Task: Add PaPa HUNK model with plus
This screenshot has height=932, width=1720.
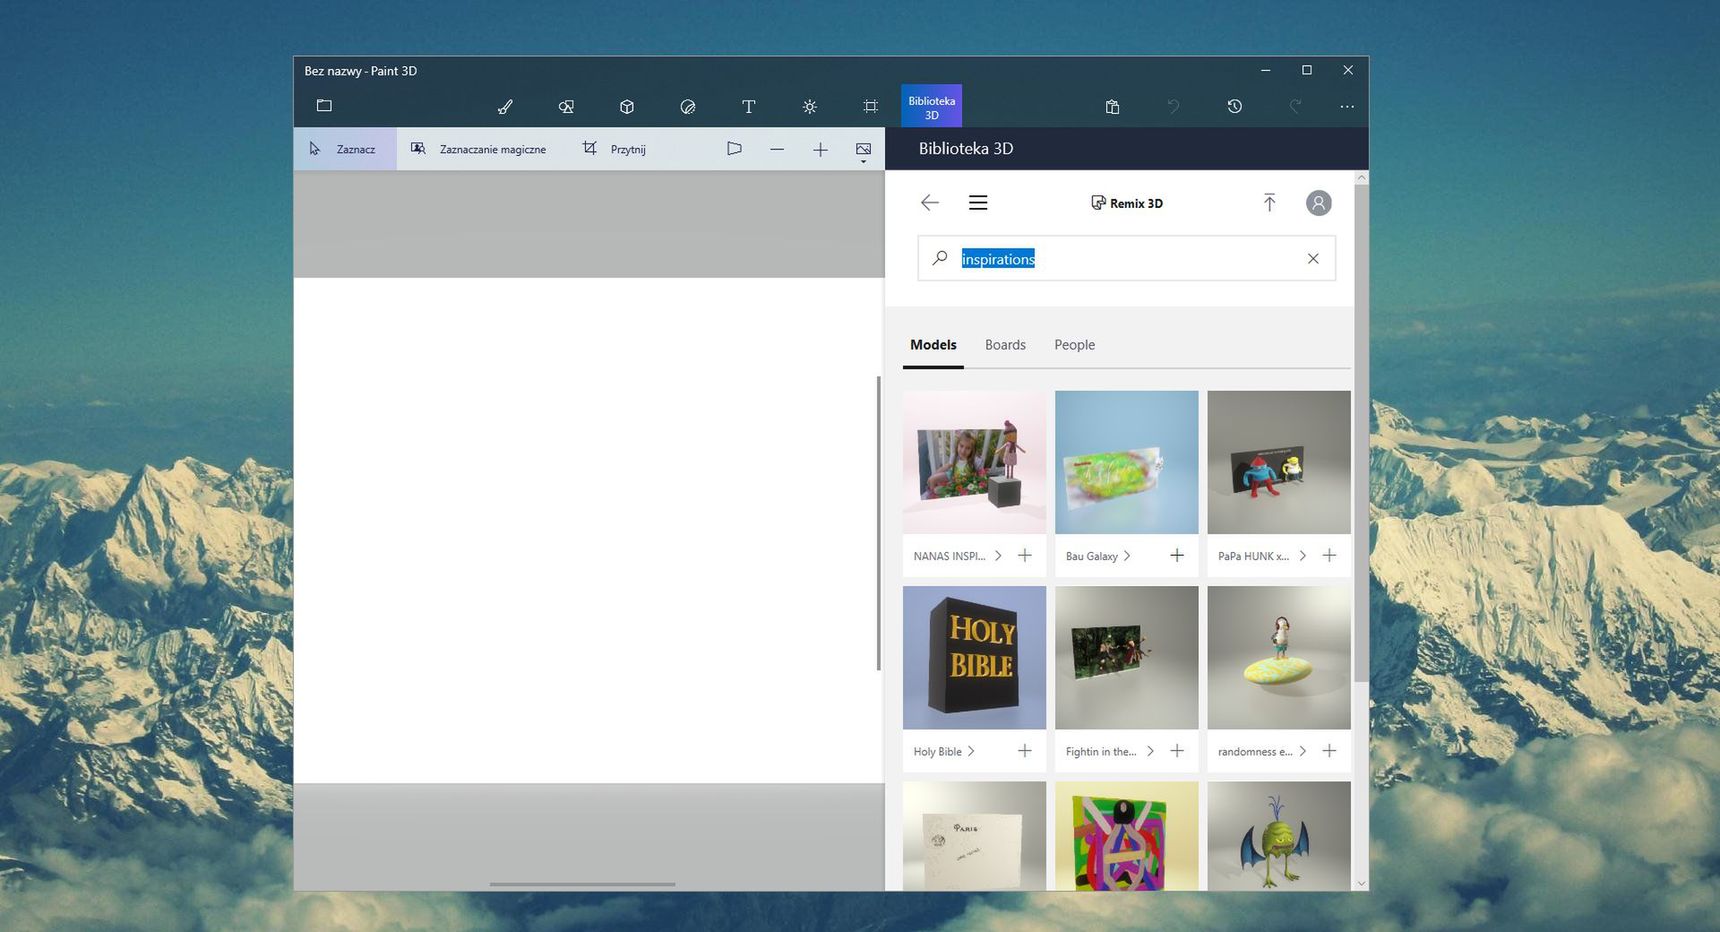Action: pos(1329,556)
